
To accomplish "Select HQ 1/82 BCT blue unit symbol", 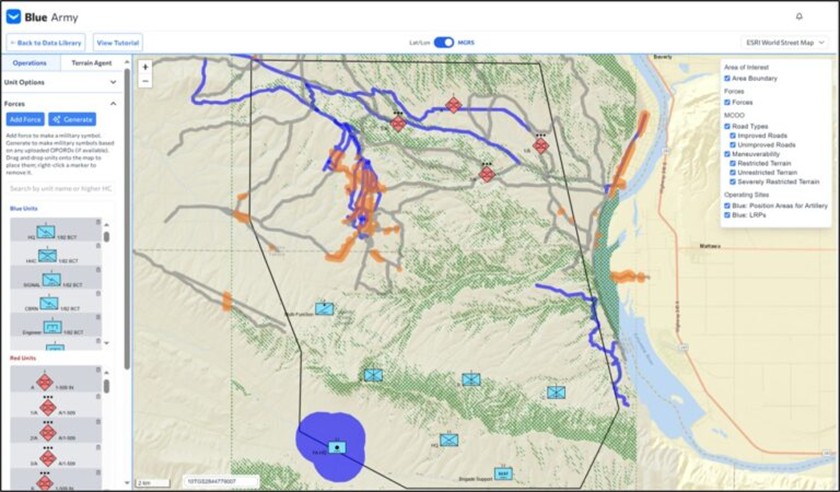I will coord(46,231).
